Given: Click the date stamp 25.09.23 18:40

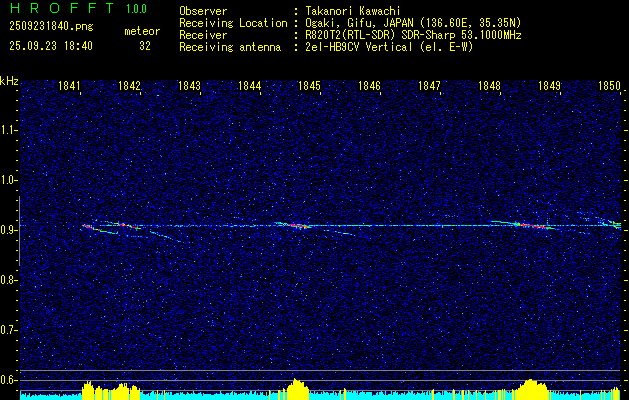Looking at the screenshot, I should [50, 46].
